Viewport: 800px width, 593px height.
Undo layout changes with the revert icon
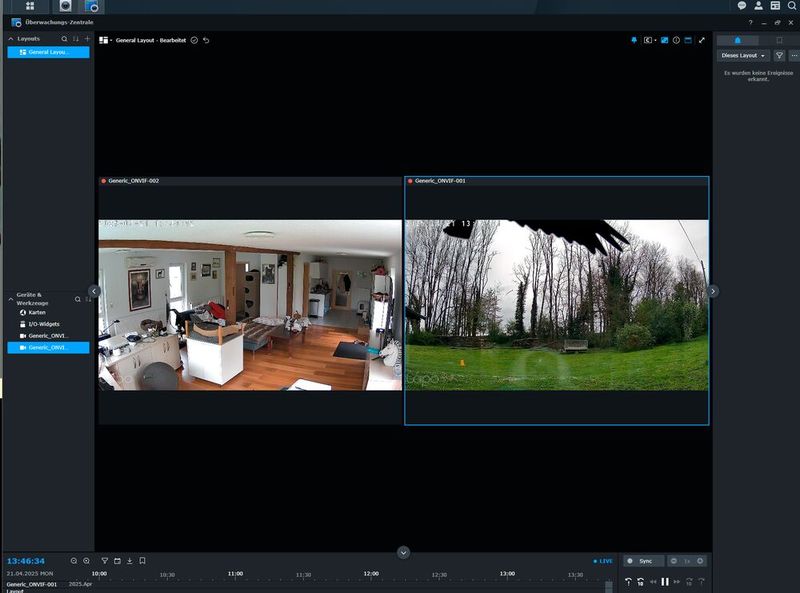pyautogui.click(x=206, y=40)
